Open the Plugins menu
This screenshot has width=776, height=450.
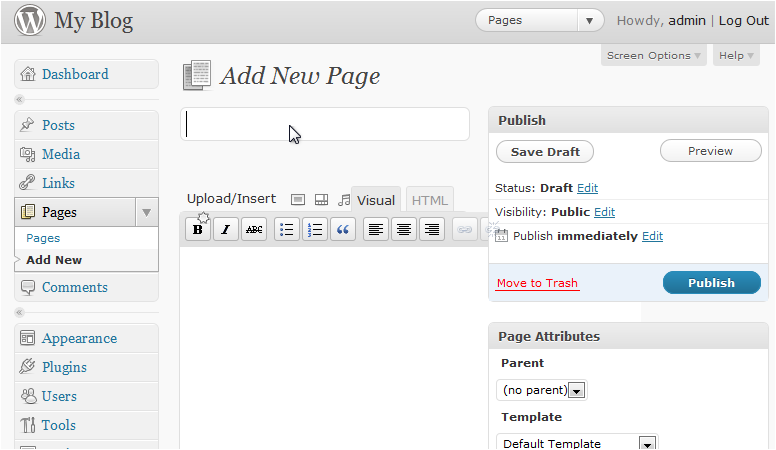click(64, 367)
